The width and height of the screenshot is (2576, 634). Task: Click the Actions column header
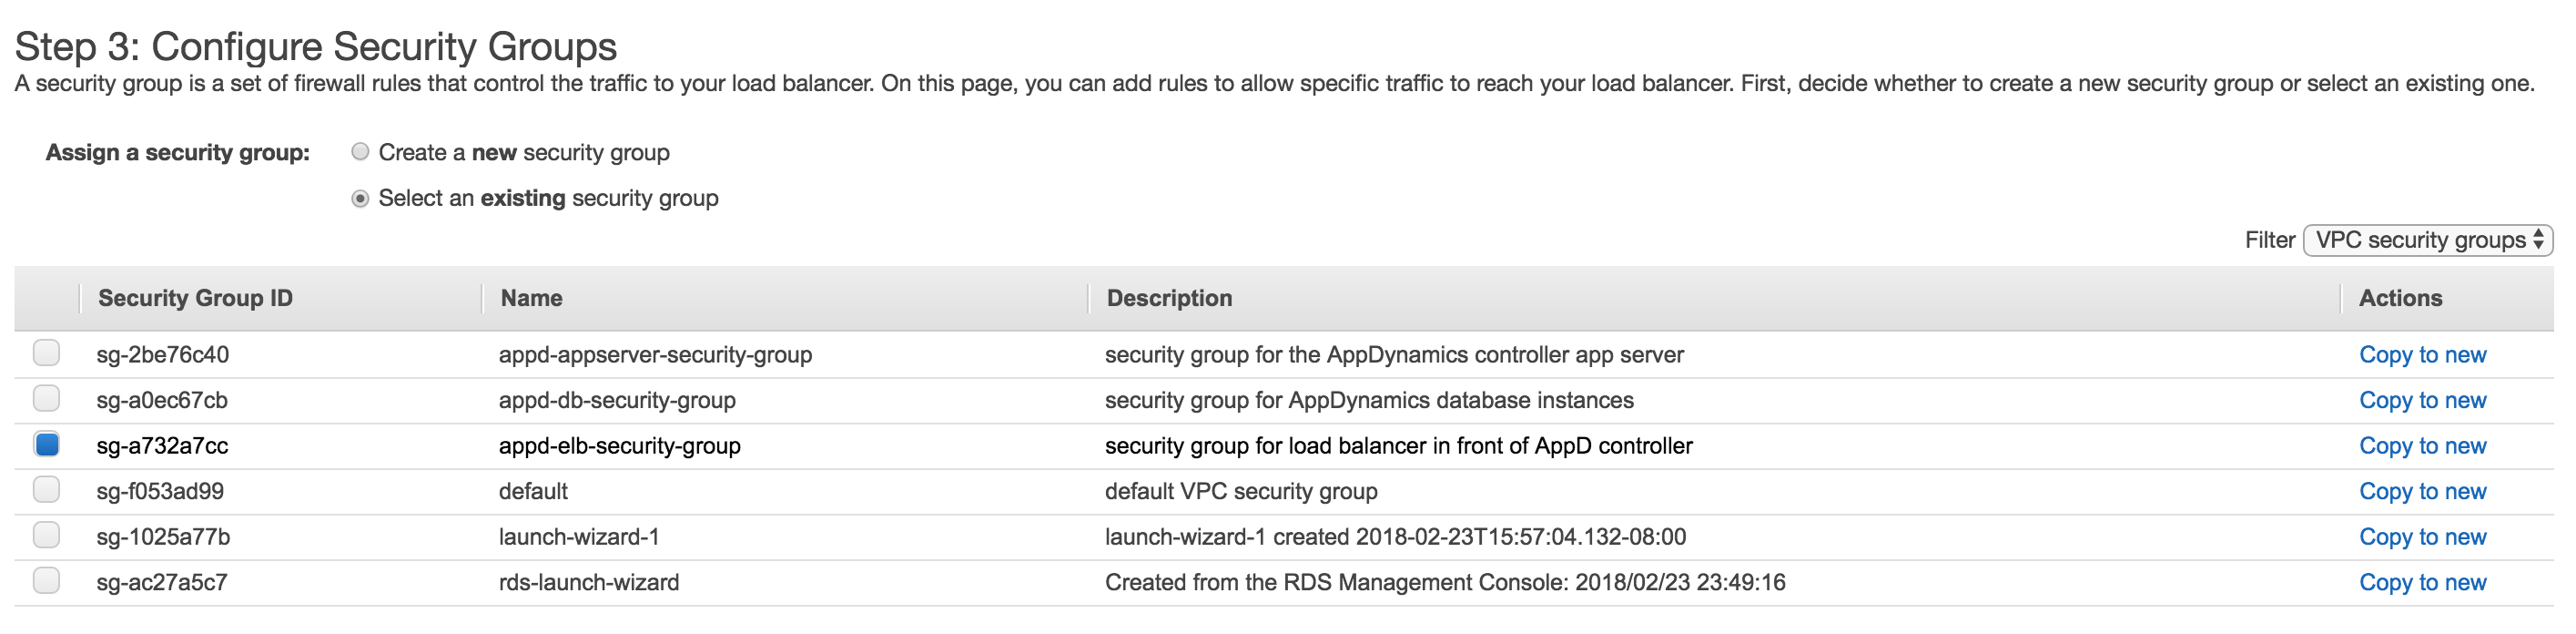click(x=2400, y=298)
